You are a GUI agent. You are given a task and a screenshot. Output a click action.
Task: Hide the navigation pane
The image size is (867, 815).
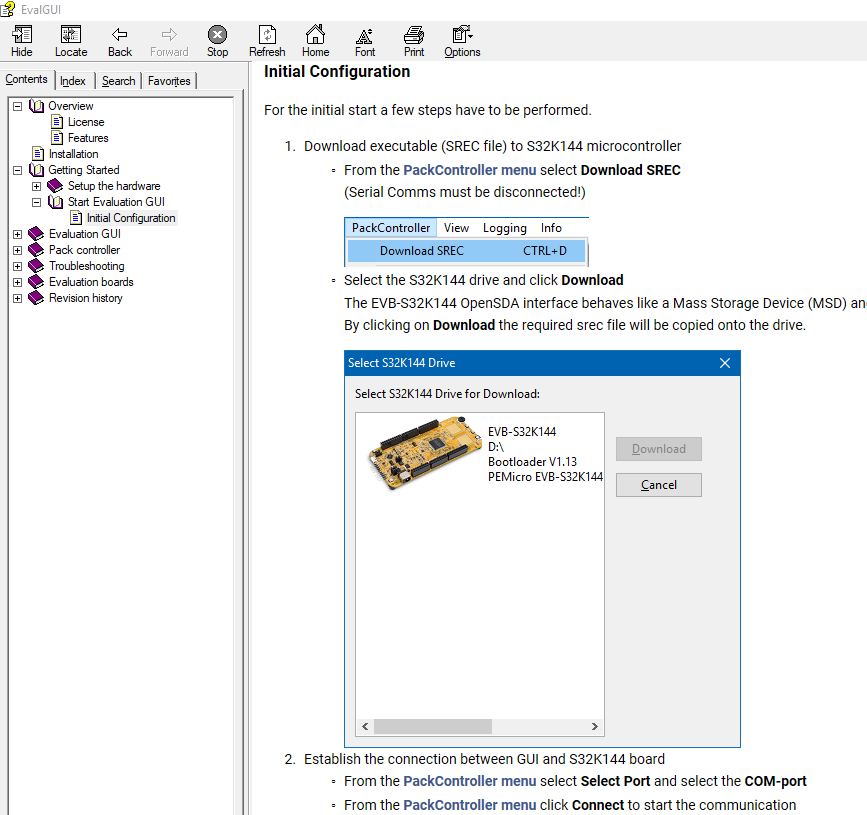[x=21, y=41]
